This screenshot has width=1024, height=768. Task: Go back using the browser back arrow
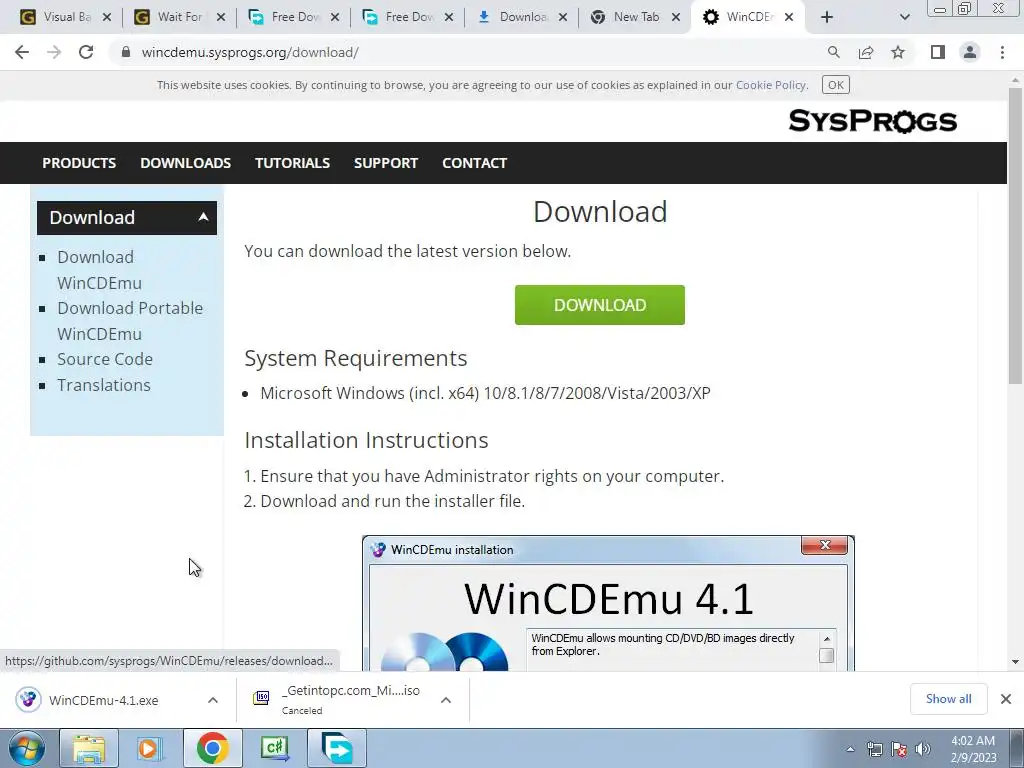22,52
